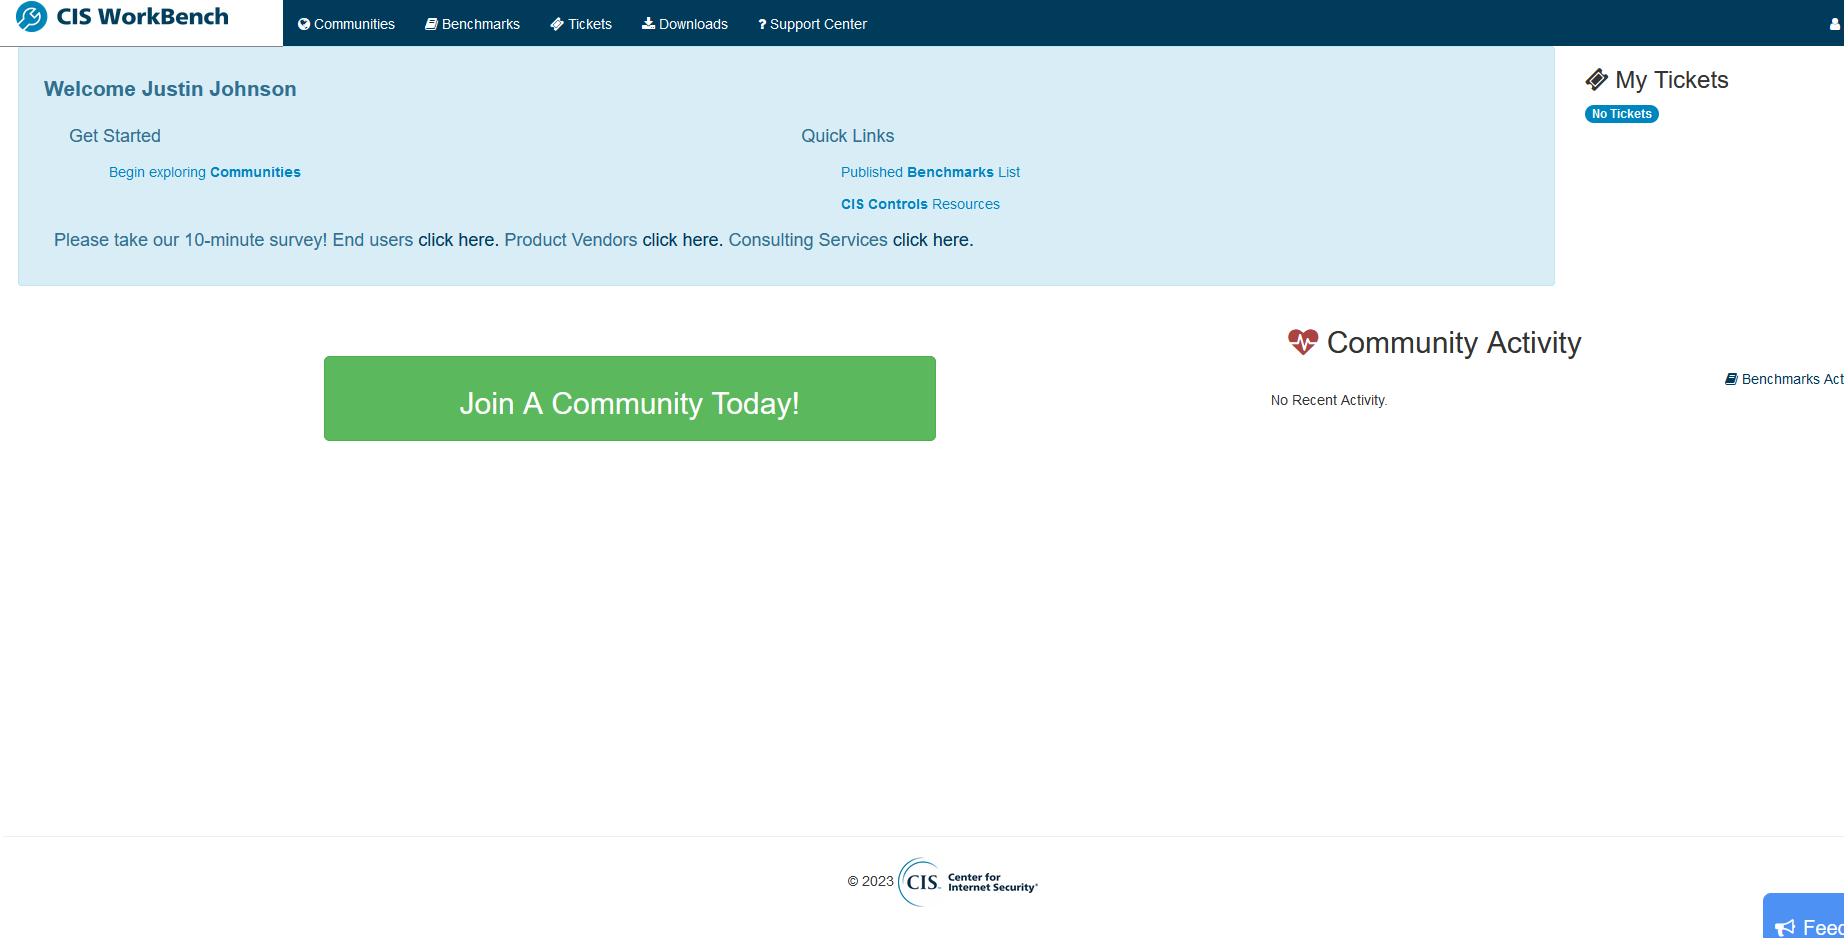Viewport: 1844px width, 938px height.
Task: Click the CIS Center for Internet Security logo
Action: pos(968,882)
